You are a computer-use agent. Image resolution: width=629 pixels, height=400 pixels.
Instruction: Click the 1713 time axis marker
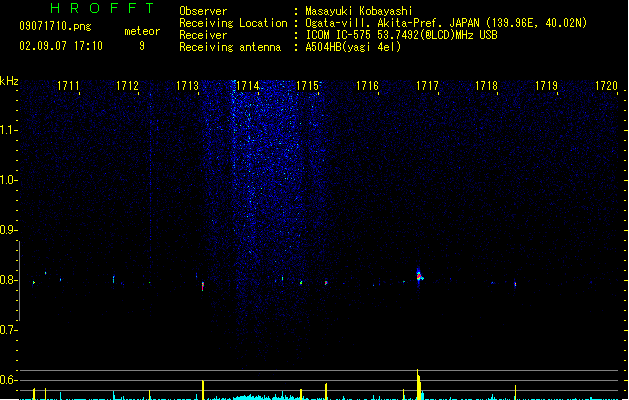pos(187,86)
